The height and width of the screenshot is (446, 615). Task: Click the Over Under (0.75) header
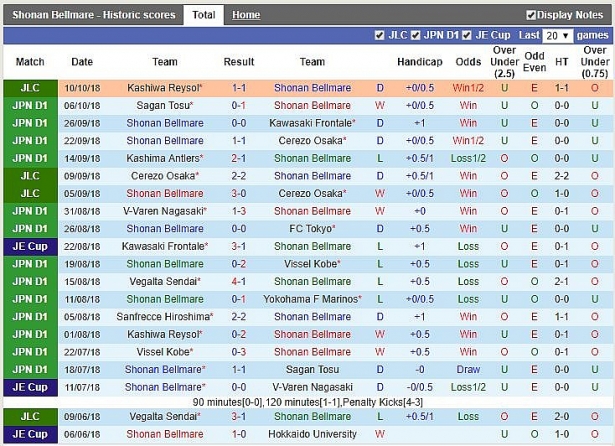tap(595, 62)
